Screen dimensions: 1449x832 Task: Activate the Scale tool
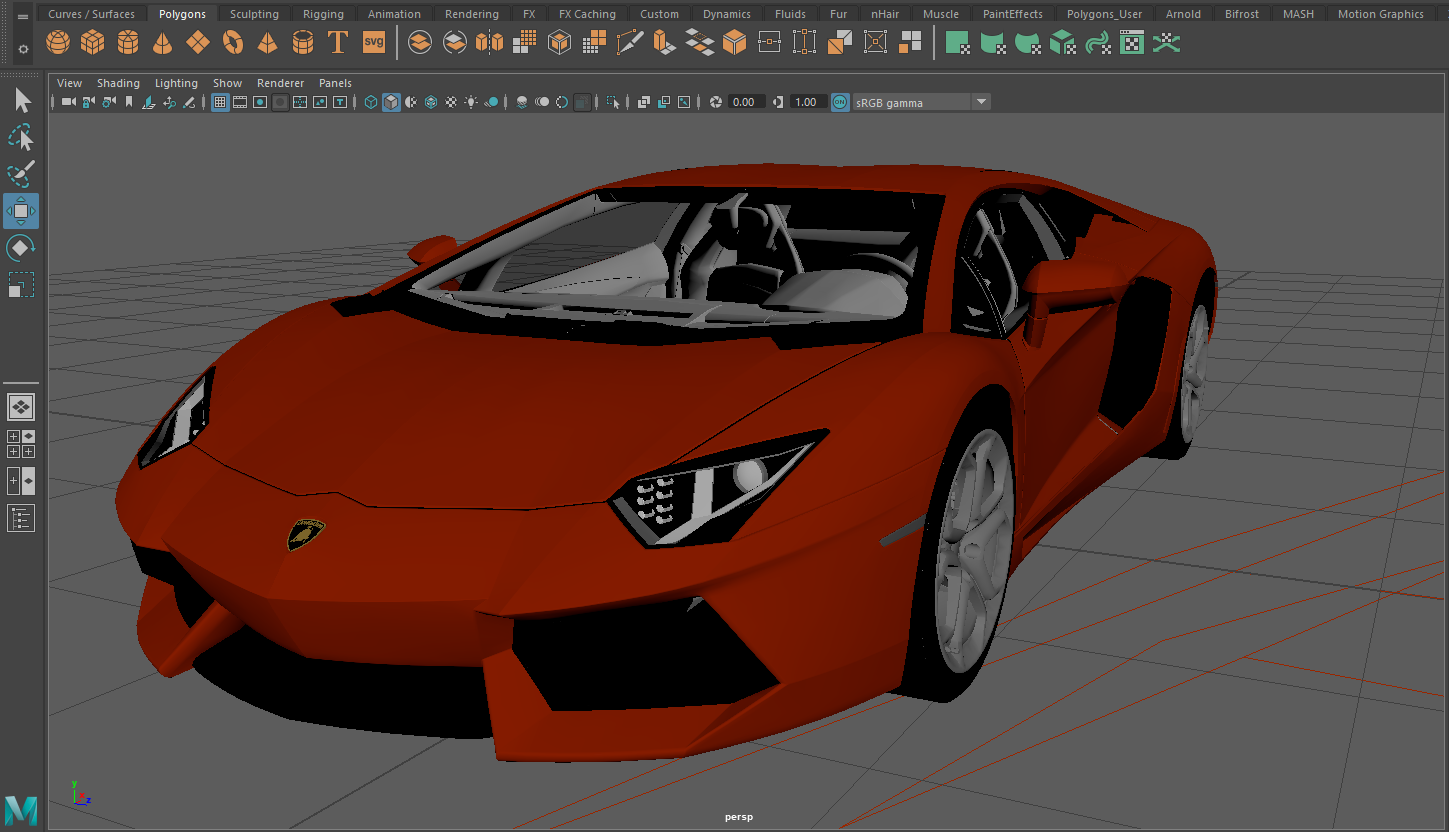point(22,285)
